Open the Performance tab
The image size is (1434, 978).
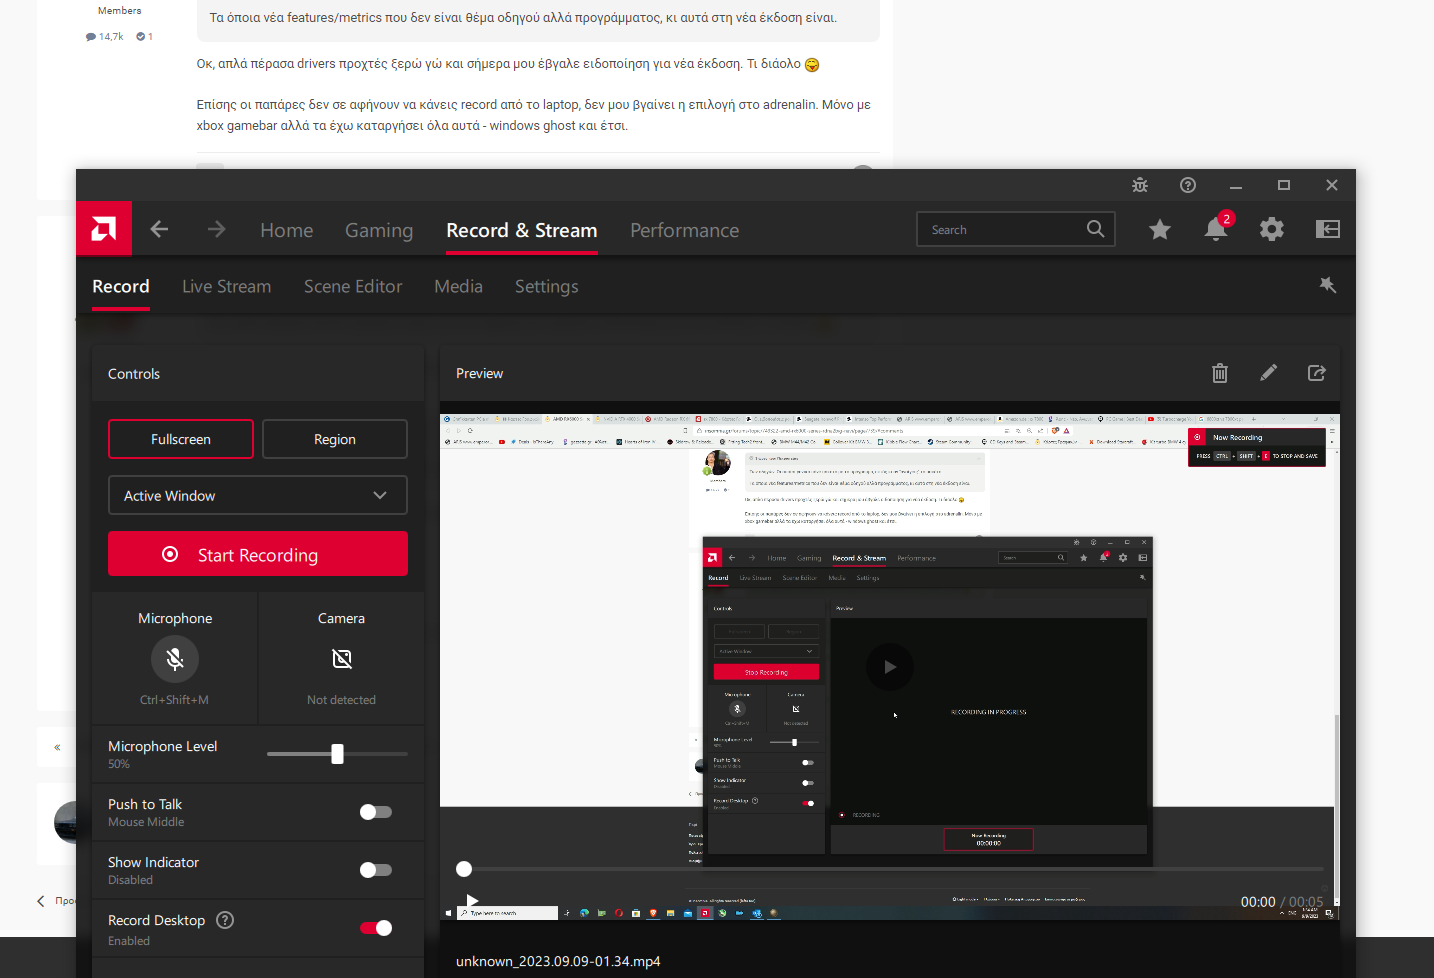[x=685, y=230]
